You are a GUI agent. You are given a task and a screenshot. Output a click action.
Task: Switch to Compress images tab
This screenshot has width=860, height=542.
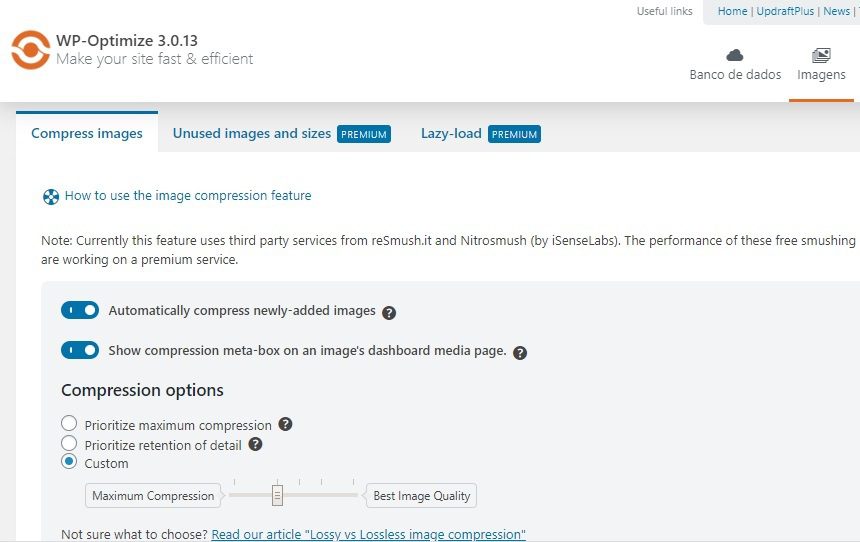pos(87,133)
